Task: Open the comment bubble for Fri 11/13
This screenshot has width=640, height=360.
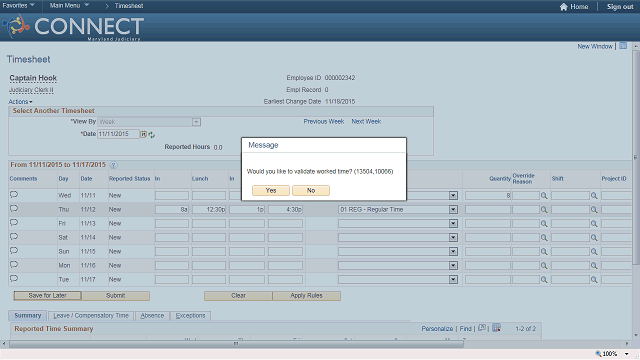Action: [x=14, y=223]
